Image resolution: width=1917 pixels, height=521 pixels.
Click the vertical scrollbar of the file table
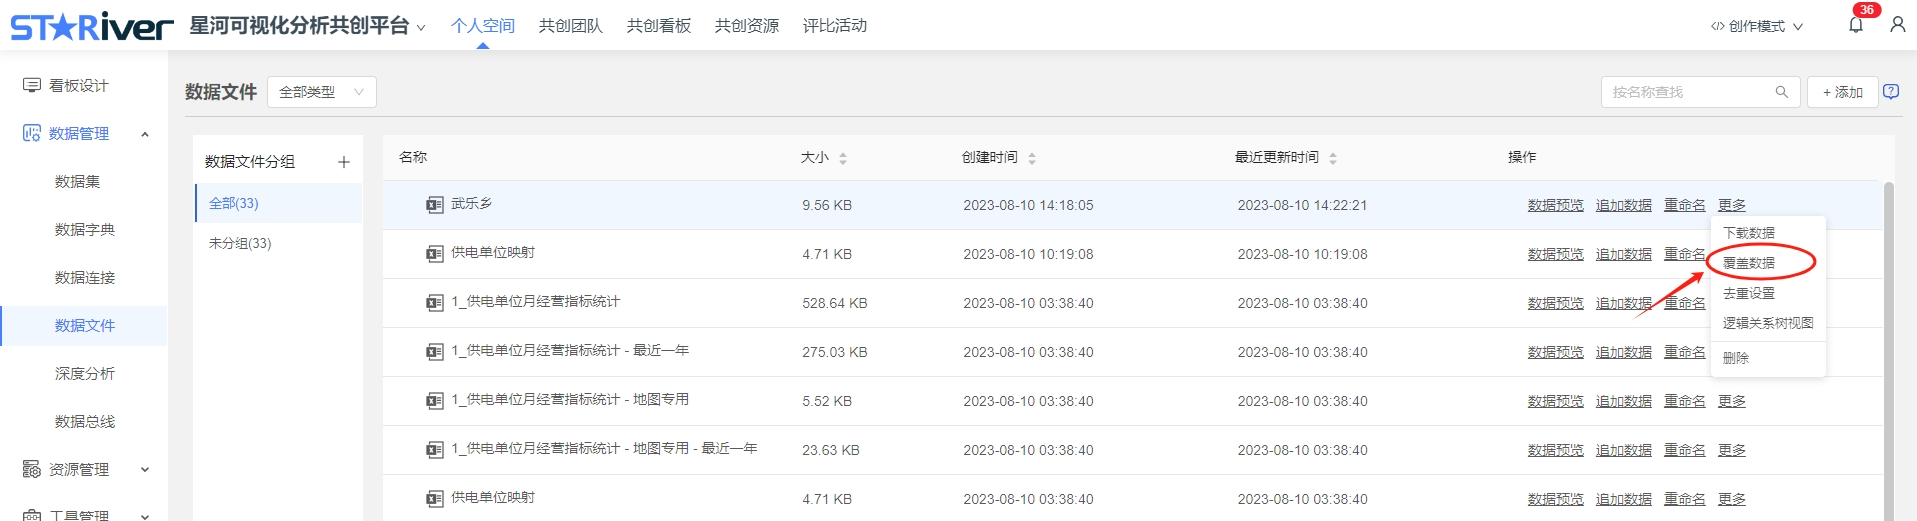click(1888, 350)
